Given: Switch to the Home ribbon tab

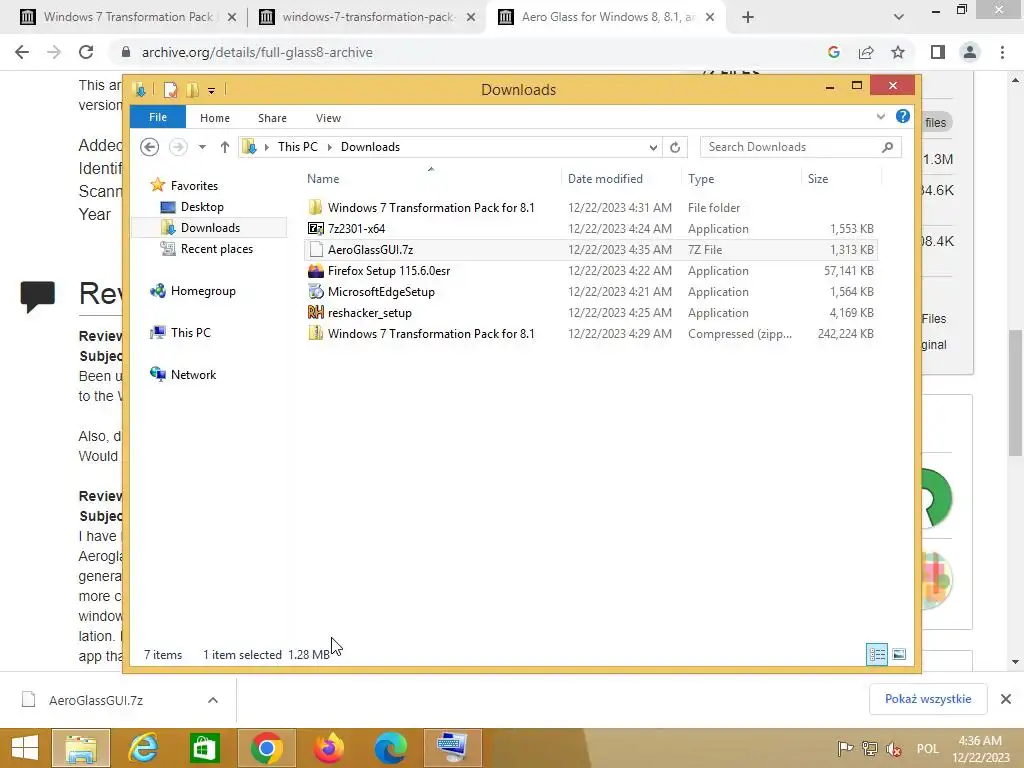Looking at the screenshot, I should coord(215,118).
